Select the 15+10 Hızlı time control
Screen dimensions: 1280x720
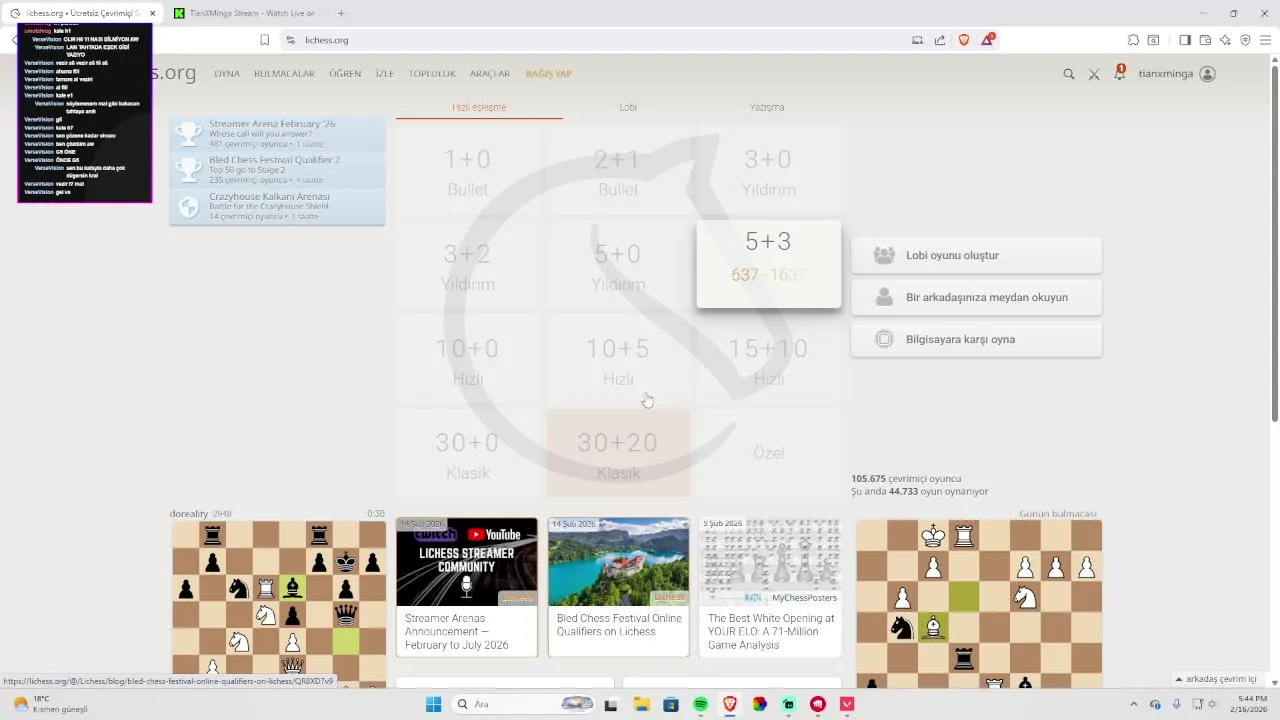(768, 361)
